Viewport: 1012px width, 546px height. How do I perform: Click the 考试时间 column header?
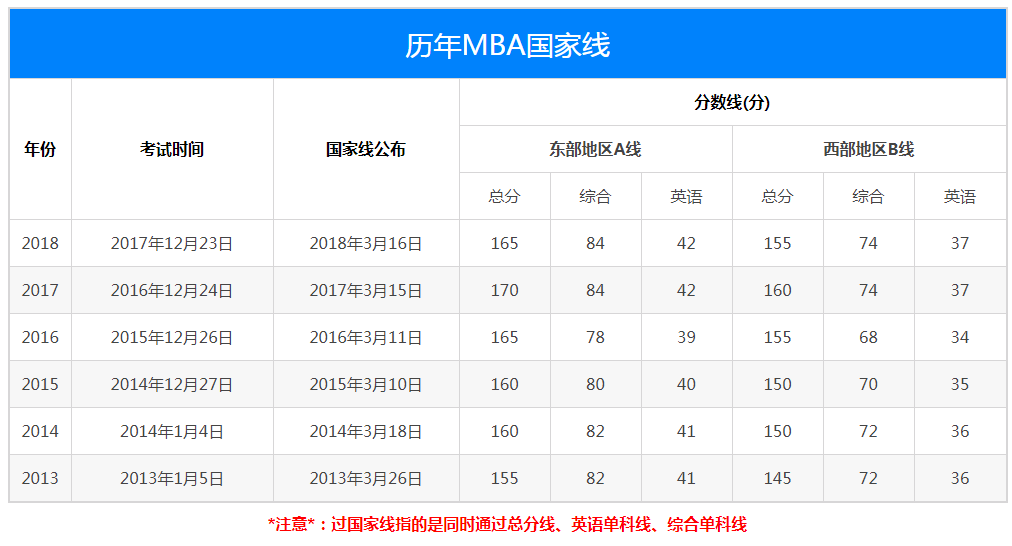tap(172, 149)
